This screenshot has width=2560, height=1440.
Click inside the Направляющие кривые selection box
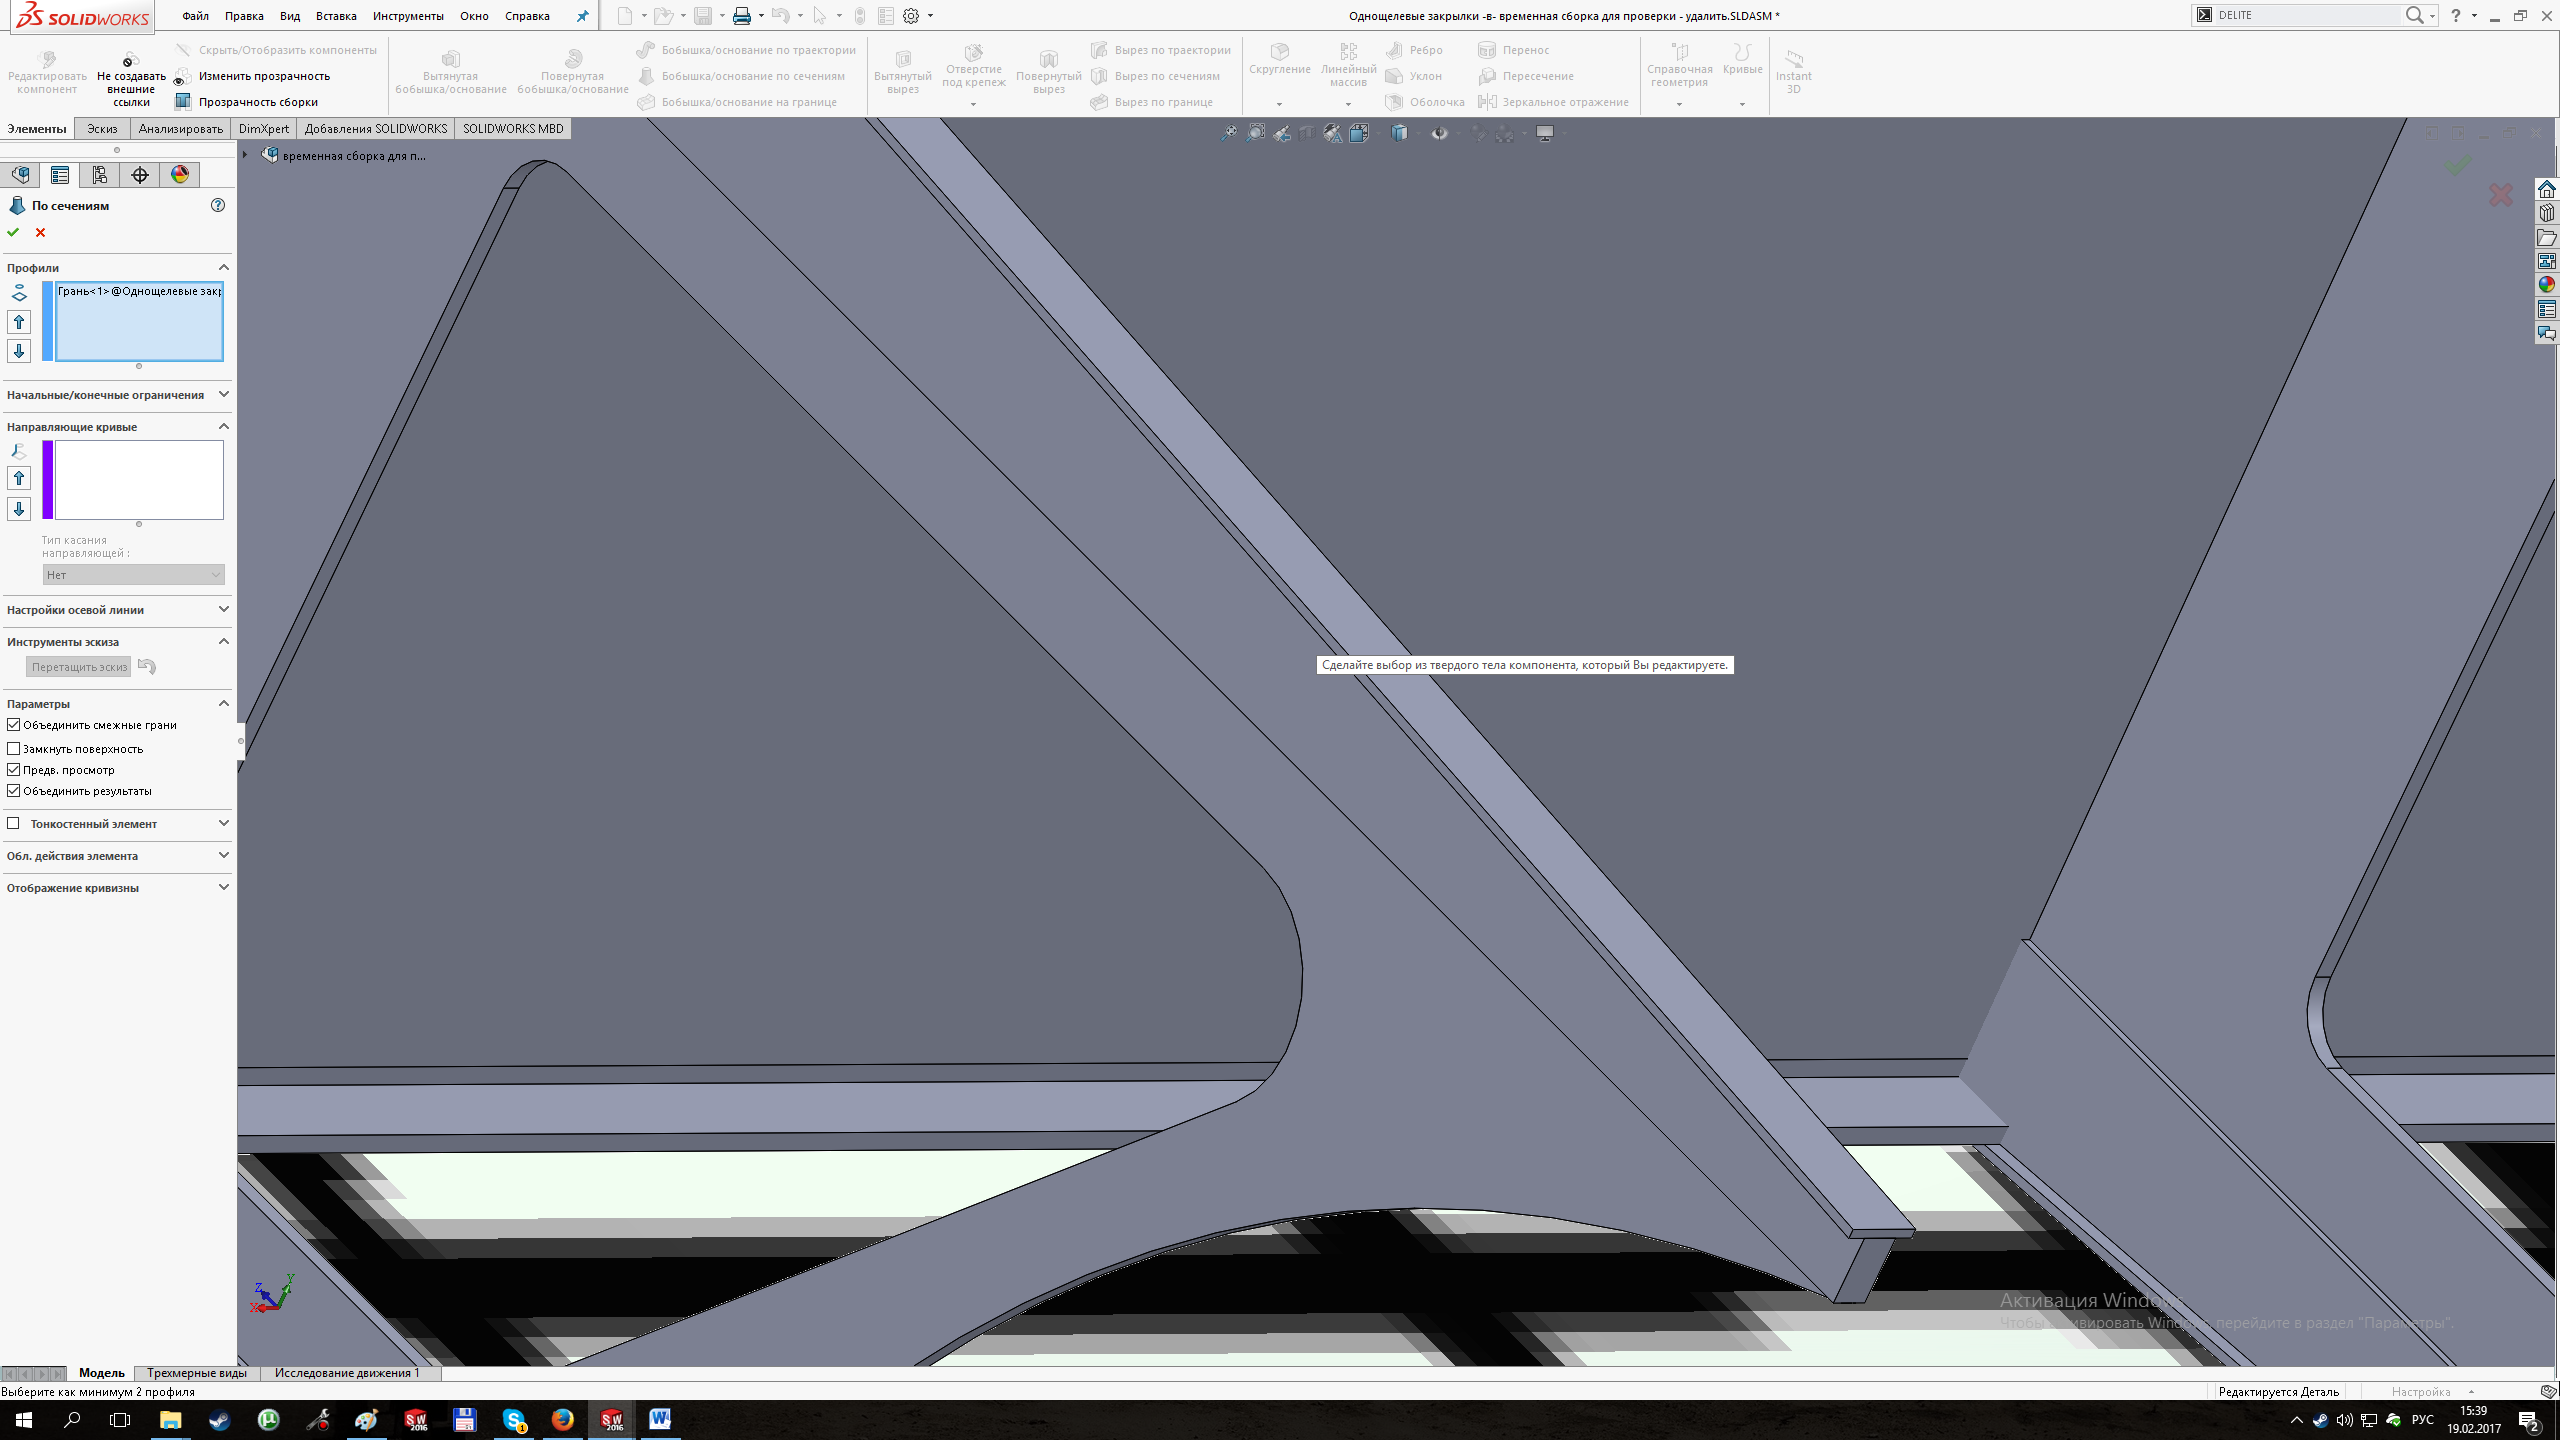click(139, 480)
